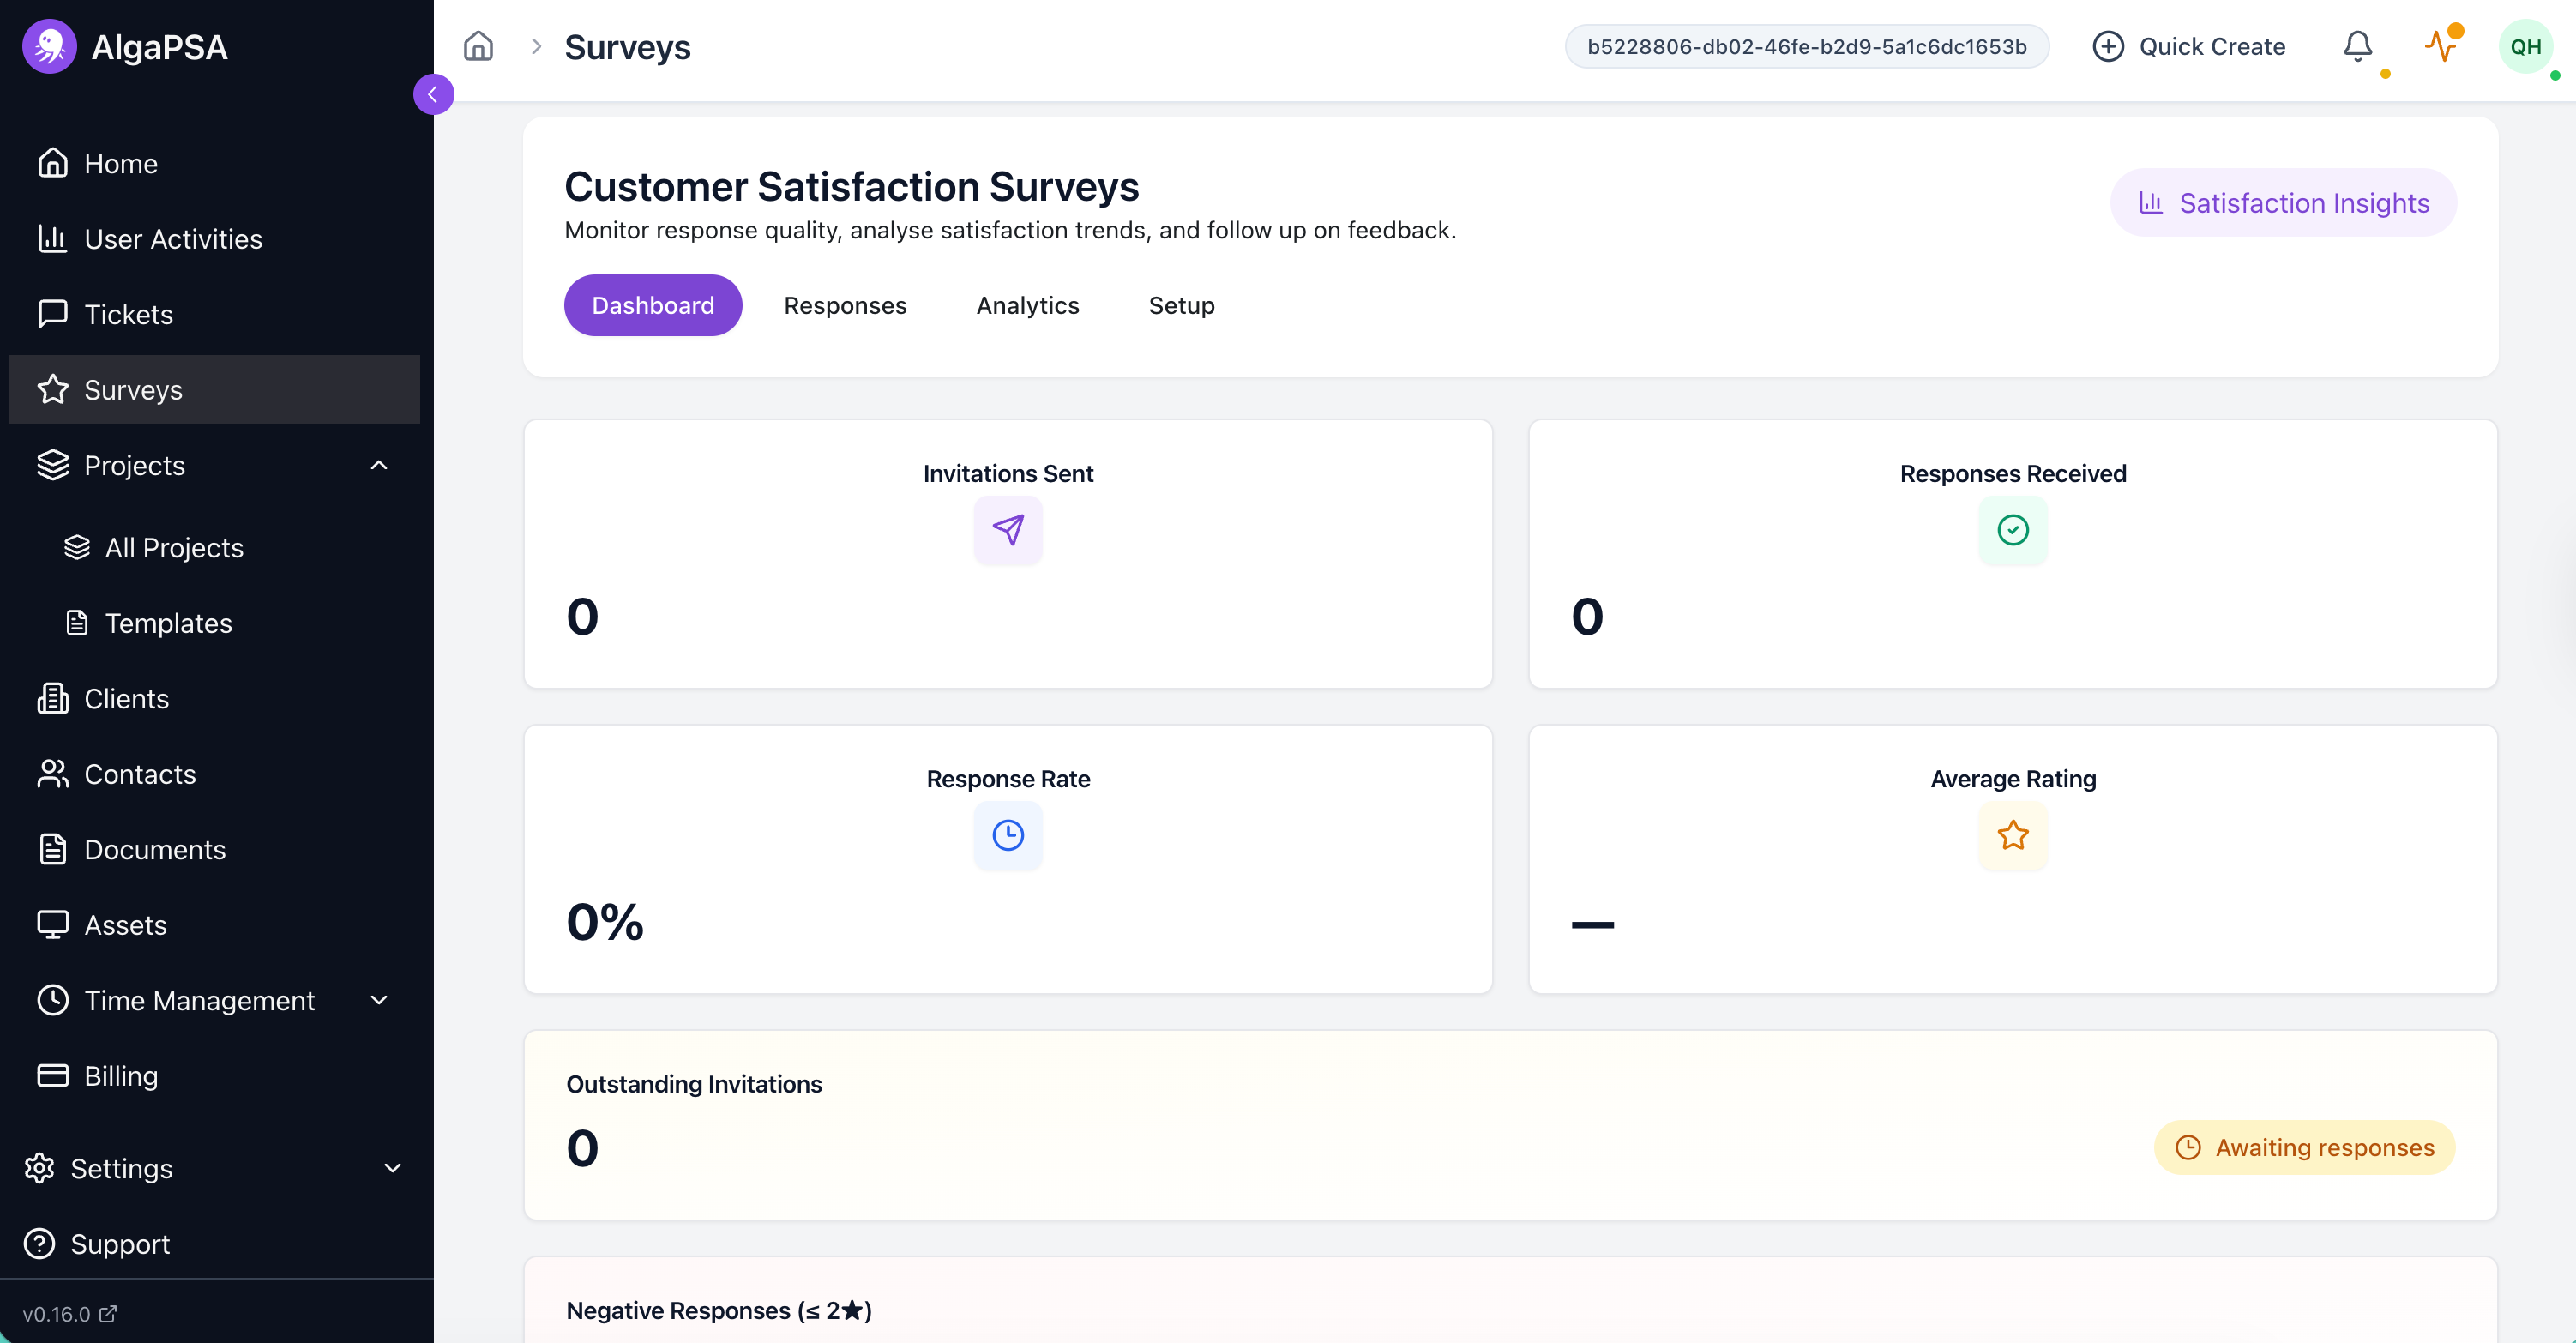Click the QH profile avatar
The image size is (2576, 1343).
click(2526, 46)
